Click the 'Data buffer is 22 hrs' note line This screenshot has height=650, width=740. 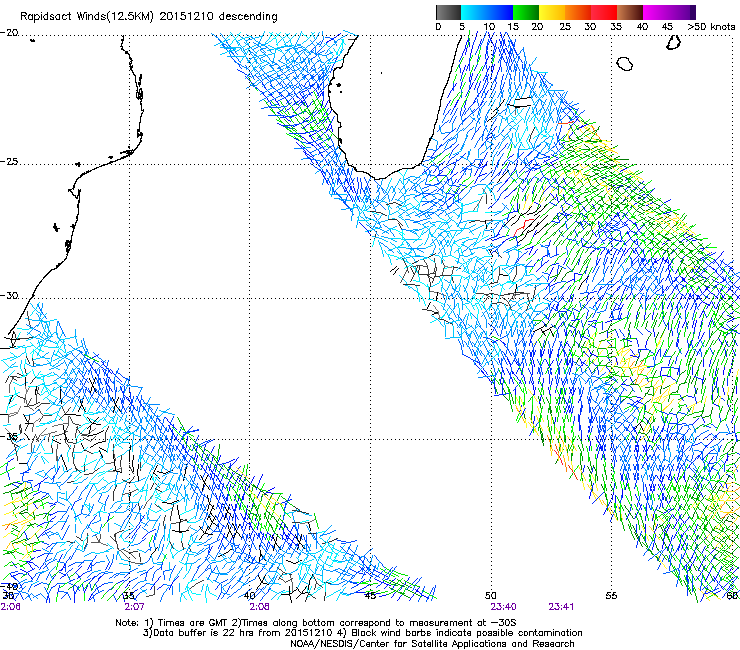(362, 633)
